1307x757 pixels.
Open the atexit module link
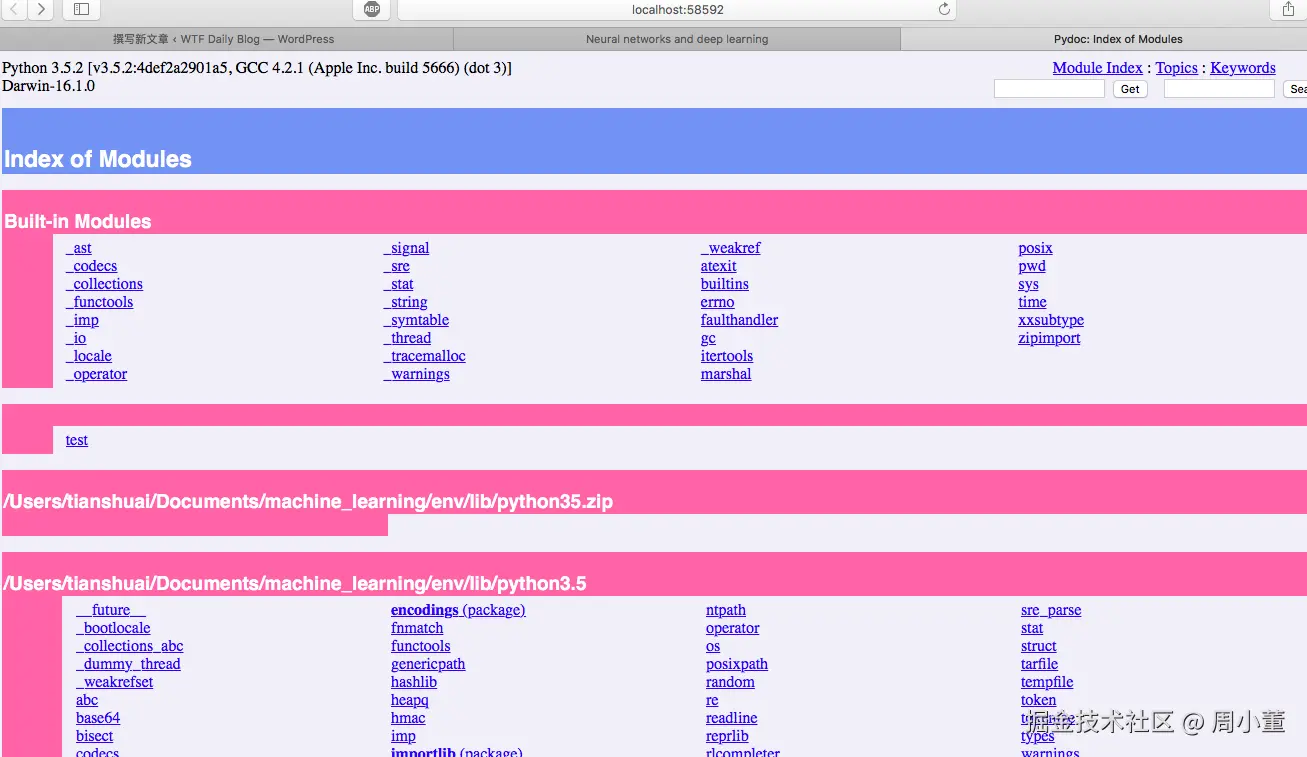coord(718,266)
